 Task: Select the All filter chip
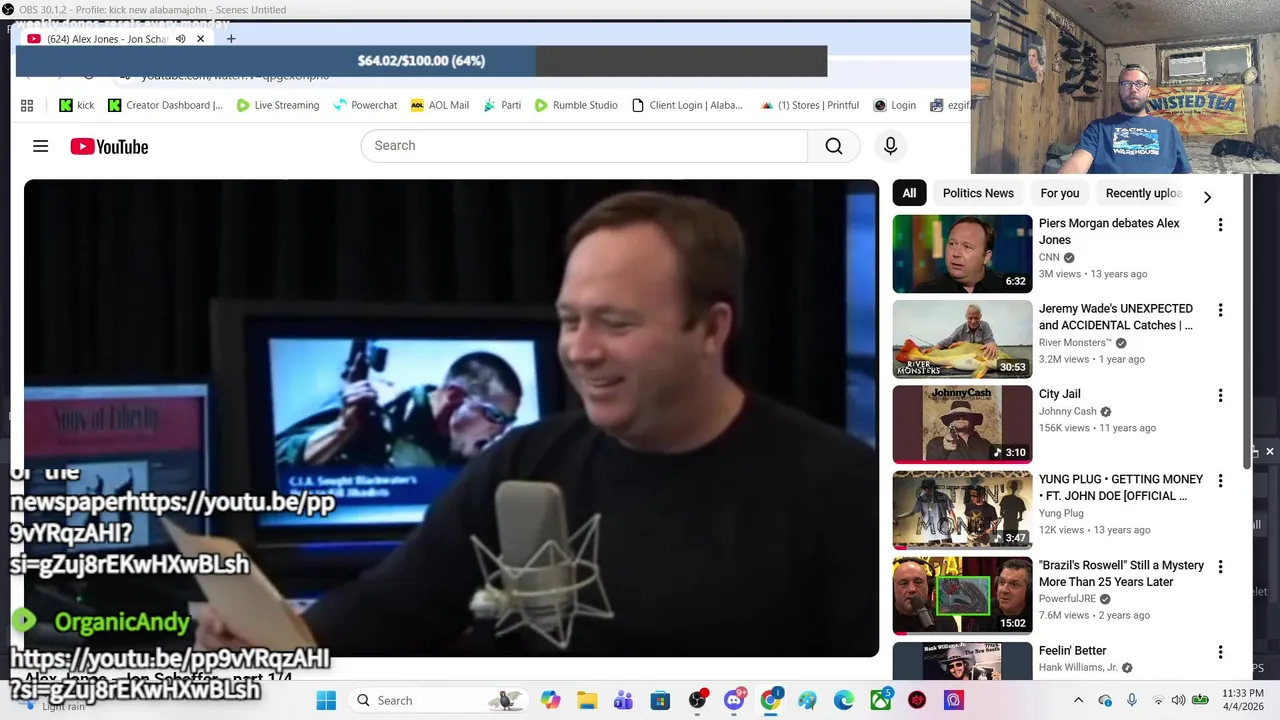click(x=909, y=193)
